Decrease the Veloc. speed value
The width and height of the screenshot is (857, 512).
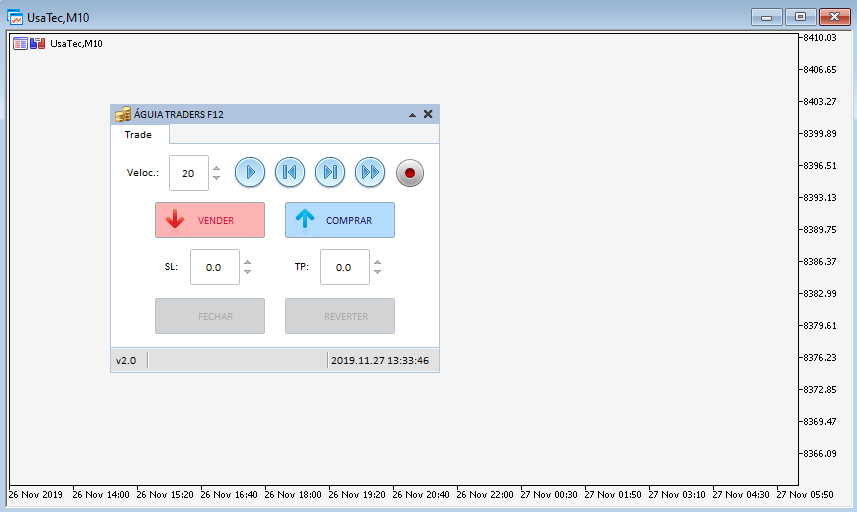pos(217,178)
